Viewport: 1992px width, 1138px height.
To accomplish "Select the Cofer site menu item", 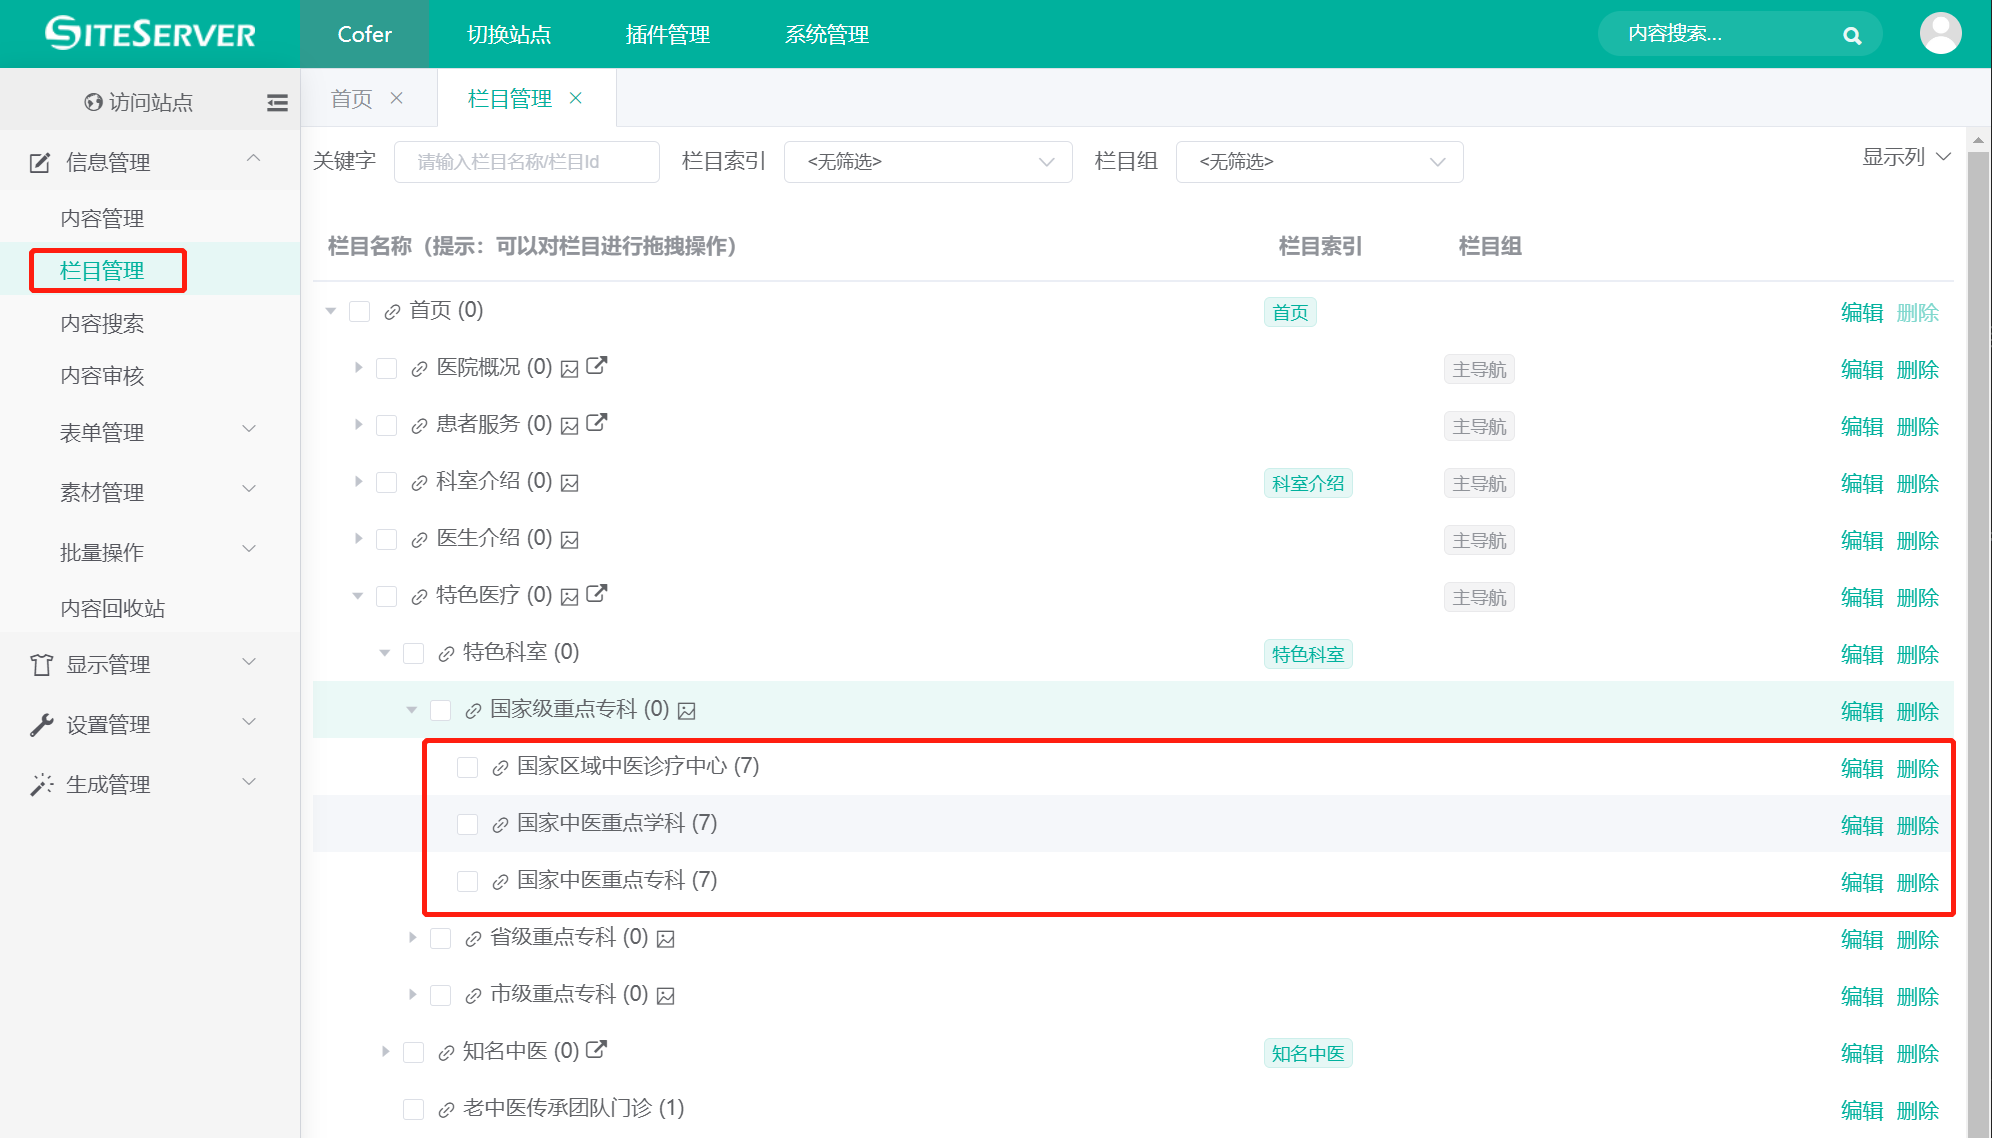I will click(364, 34).
